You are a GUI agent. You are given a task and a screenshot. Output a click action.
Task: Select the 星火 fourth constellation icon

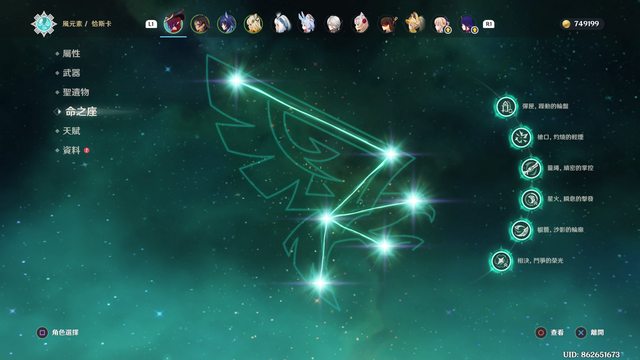point(531,199)
